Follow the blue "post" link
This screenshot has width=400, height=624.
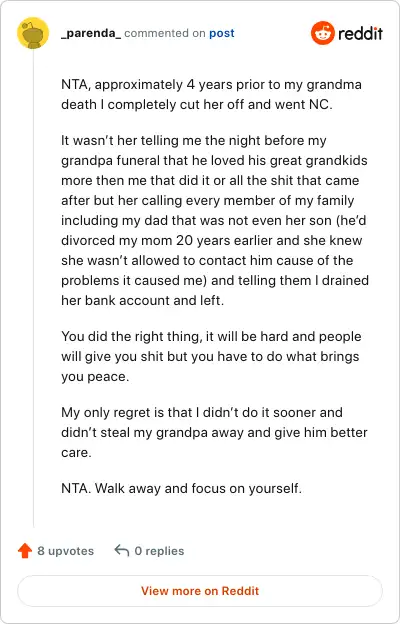tap(222, 33)
